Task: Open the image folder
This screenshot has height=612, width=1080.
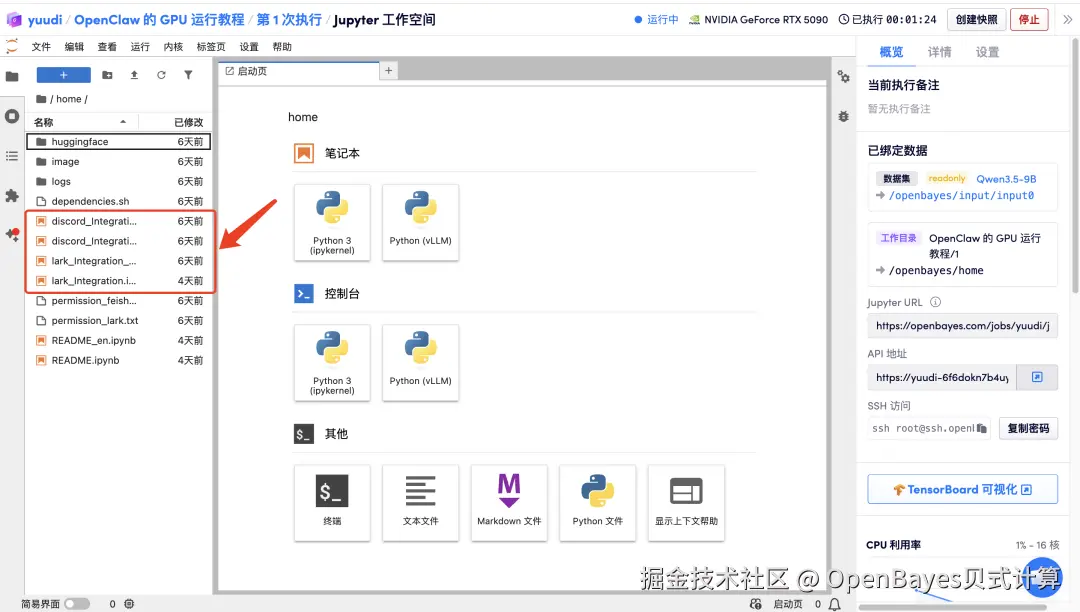Action: (118, 162)
